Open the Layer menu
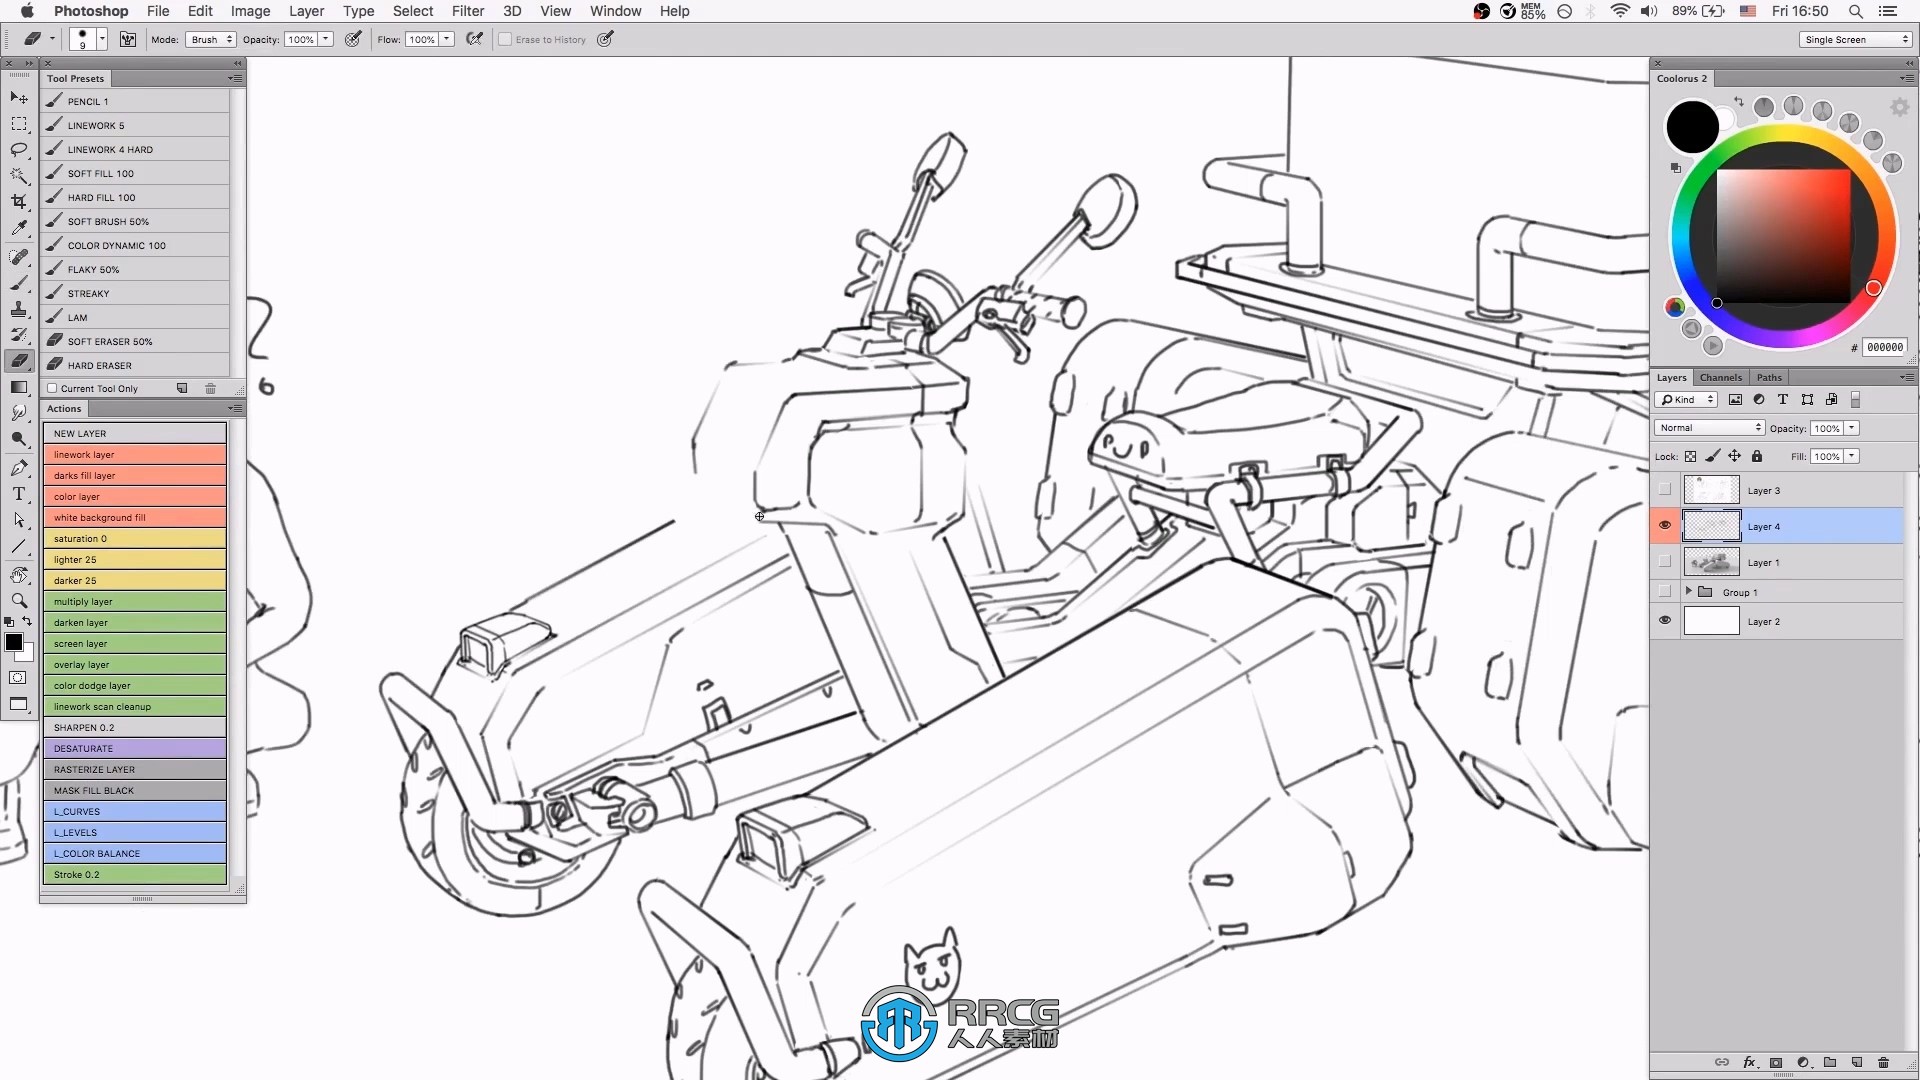Screen dimensions: 1920x1080 306,11
